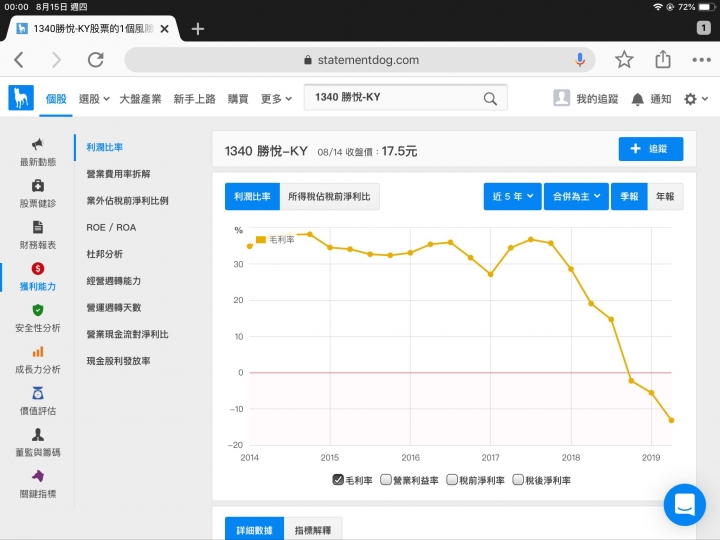
Task: Click the 1340 勝悅-KY search field
Action: 405,97
